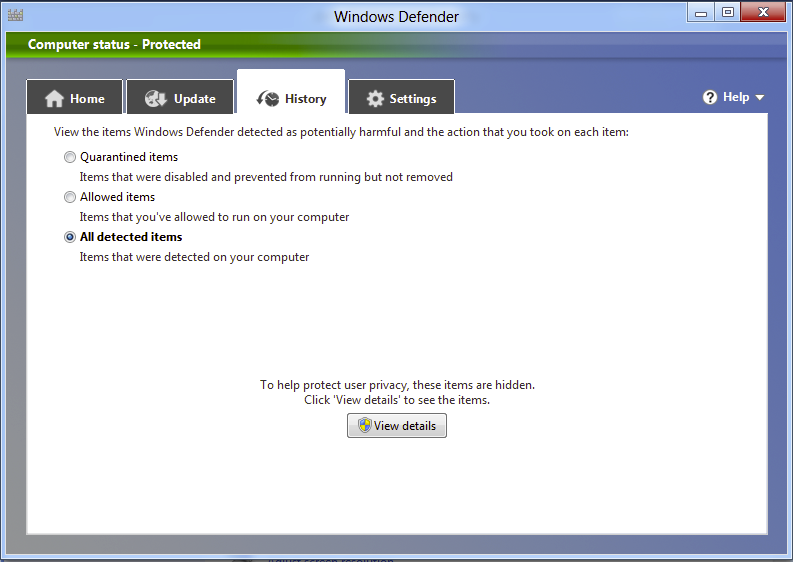Image resolution: width=793 pixels, height=562 pixels.
Task: Open the Home tab
Action: coord(75,97)
